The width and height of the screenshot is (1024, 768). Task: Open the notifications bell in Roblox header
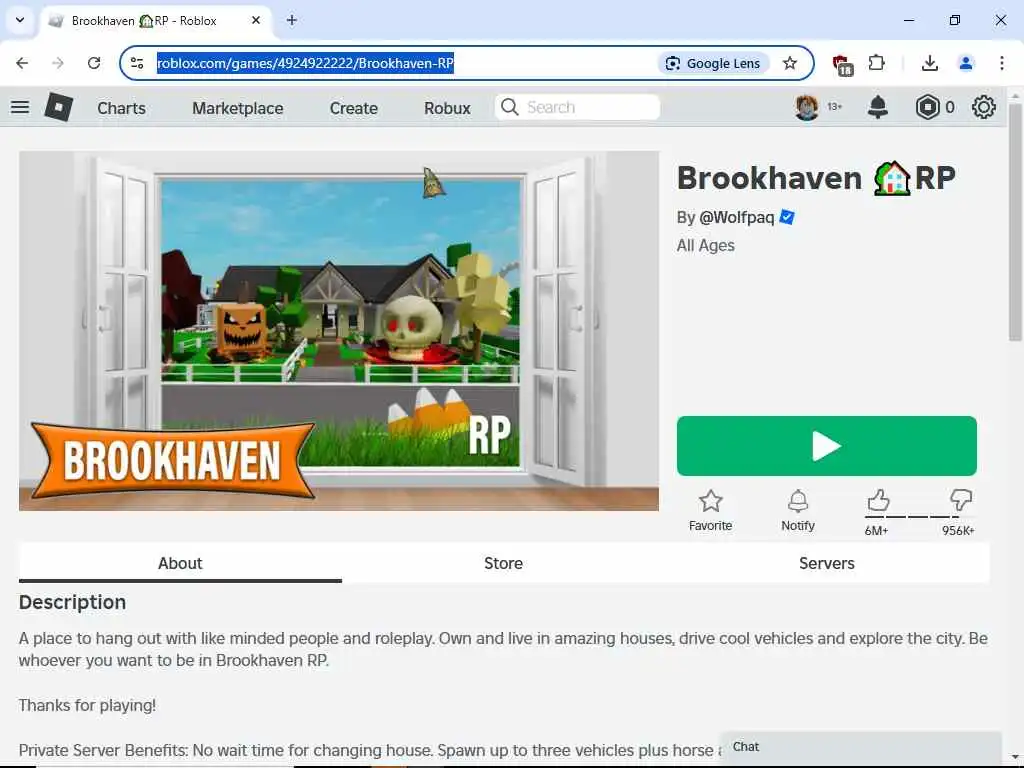[x=878, y=107]
